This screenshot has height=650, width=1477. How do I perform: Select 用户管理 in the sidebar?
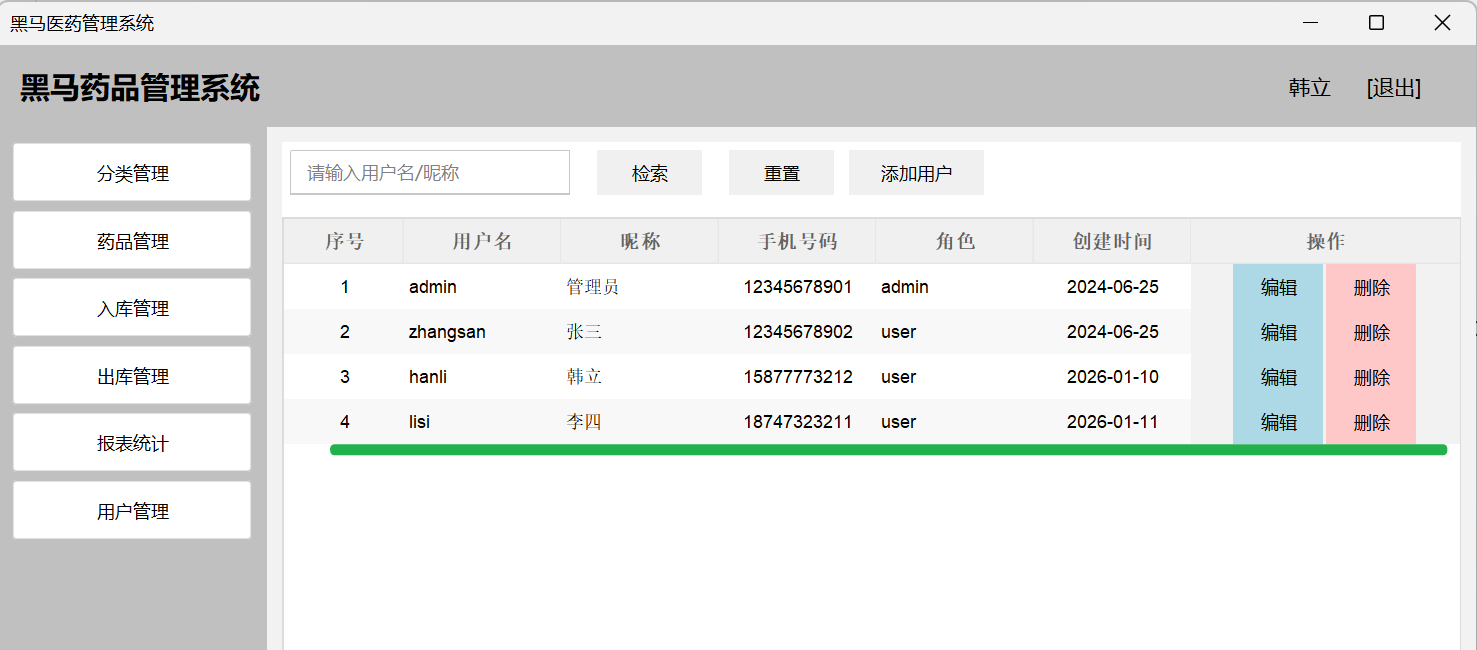click(132, 511)
